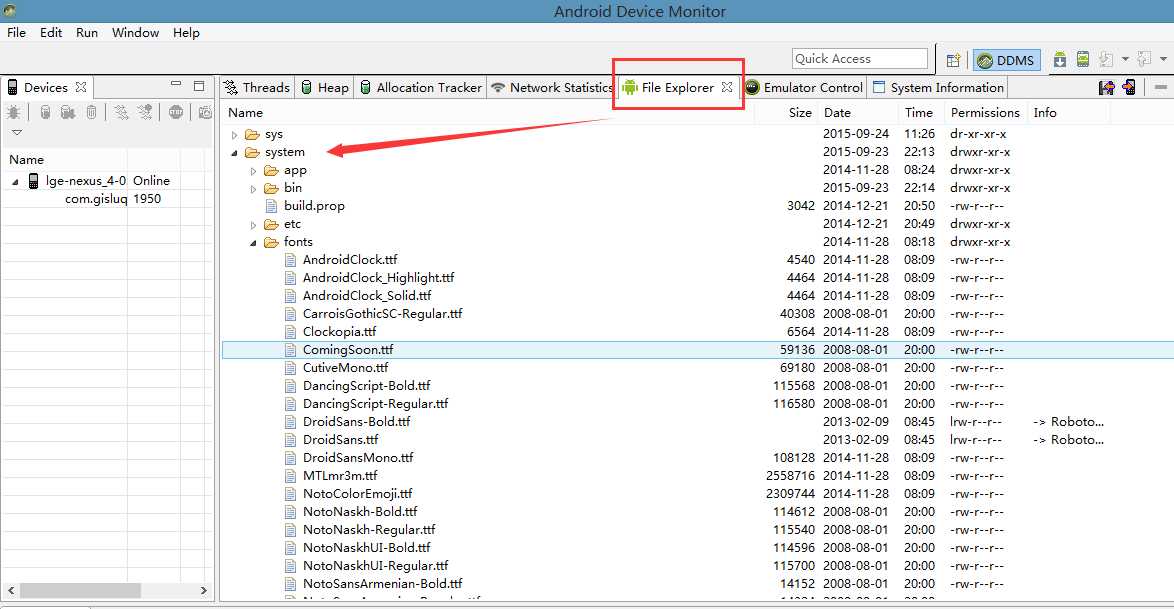The image size is (1174, 609).
Task: Select the build.prop file
Action: click(314, 206)
